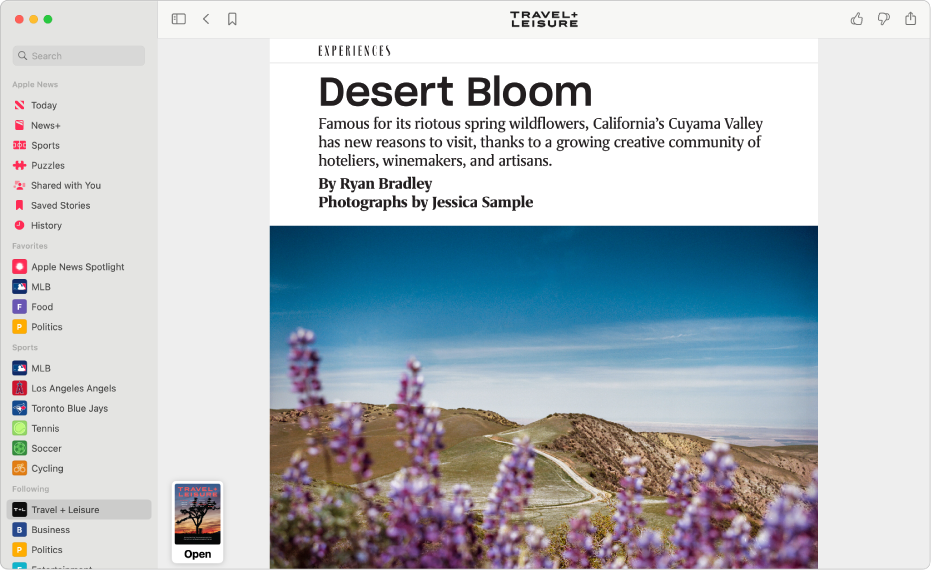The image size is (932, 572).
Task: Click the MLB icon under Sports section
Action: click(20, 368)
